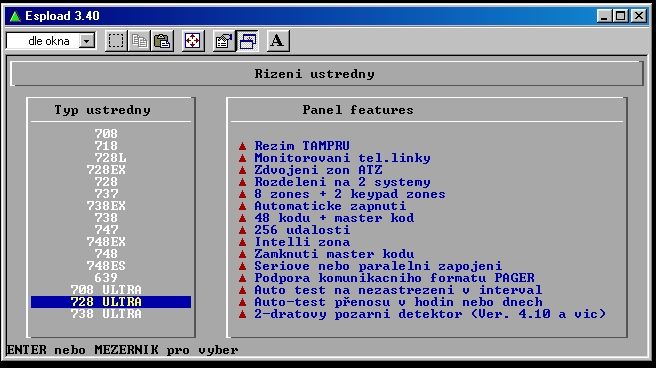The height and width of the screenshot is (368, 656).
Task: Click '48 kodu + master kod' line
Action: [334, 218]
